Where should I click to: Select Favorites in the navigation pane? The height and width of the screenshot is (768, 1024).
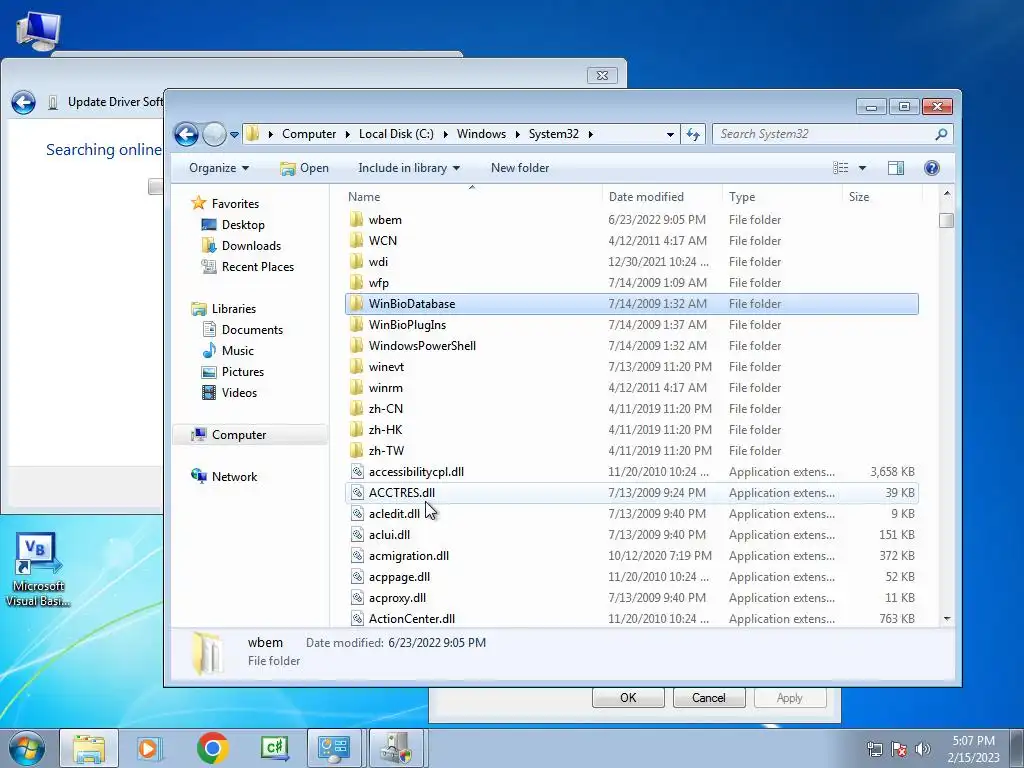pyautogui.click(x=235, y=204)
